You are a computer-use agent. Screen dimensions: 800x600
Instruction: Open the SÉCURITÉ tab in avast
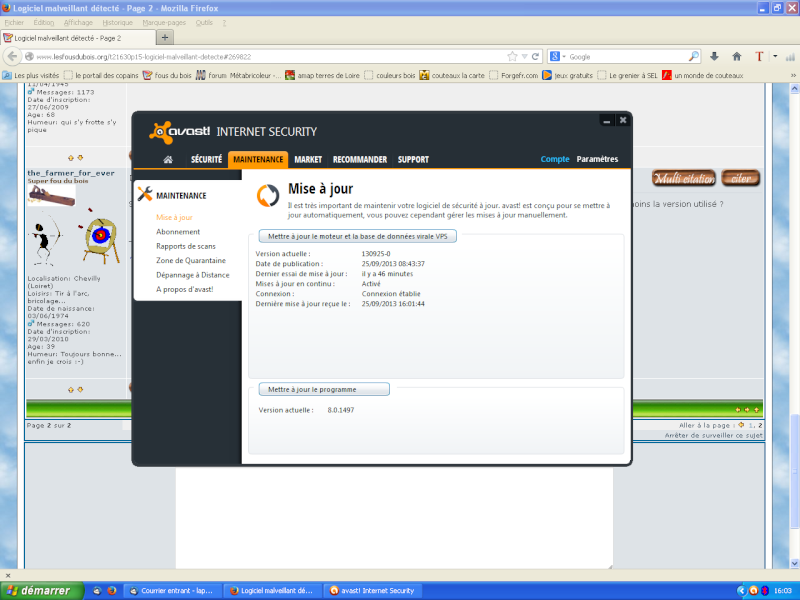point(207,160)
